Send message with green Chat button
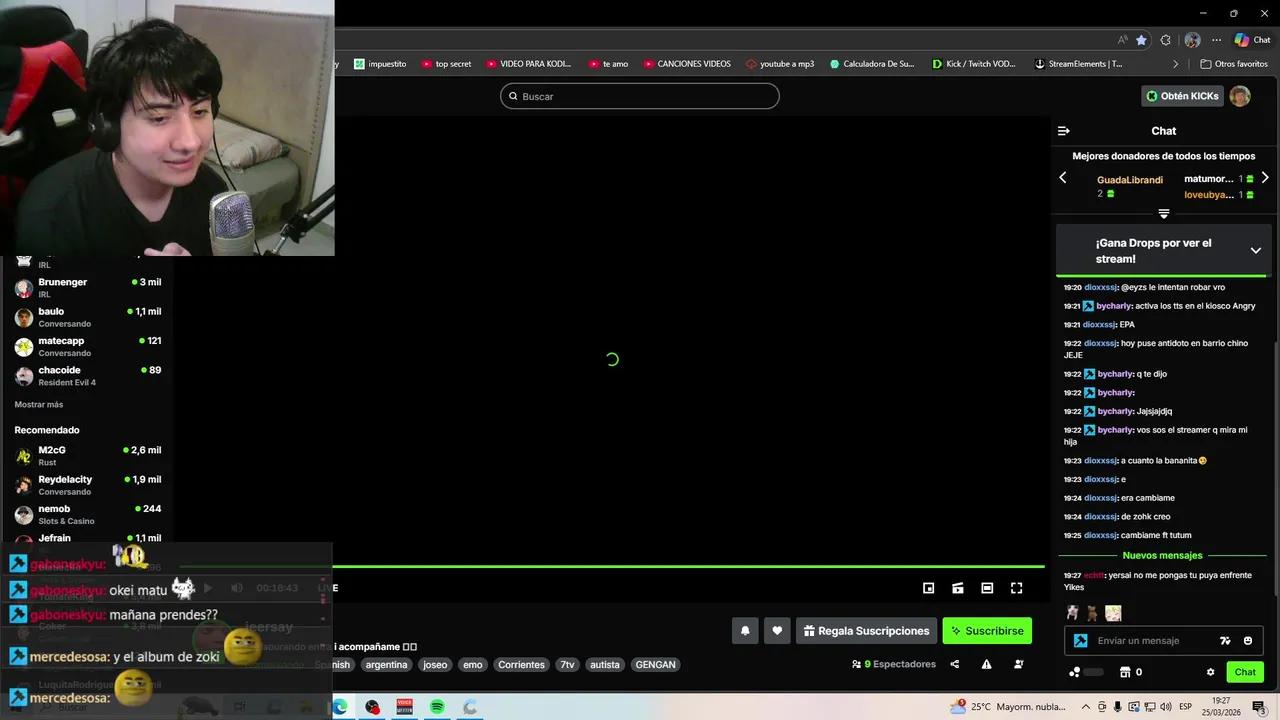 tap(1245, 672)
